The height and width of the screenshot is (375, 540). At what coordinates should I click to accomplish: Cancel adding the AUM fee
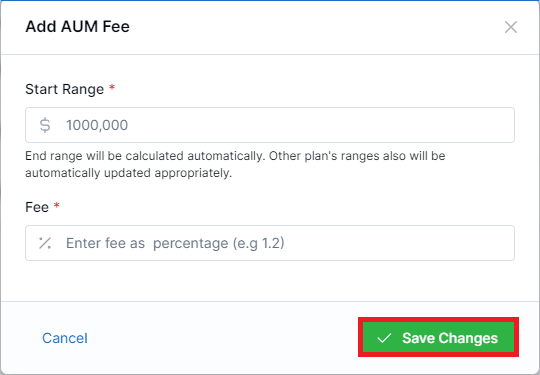(x=65, y=338)
